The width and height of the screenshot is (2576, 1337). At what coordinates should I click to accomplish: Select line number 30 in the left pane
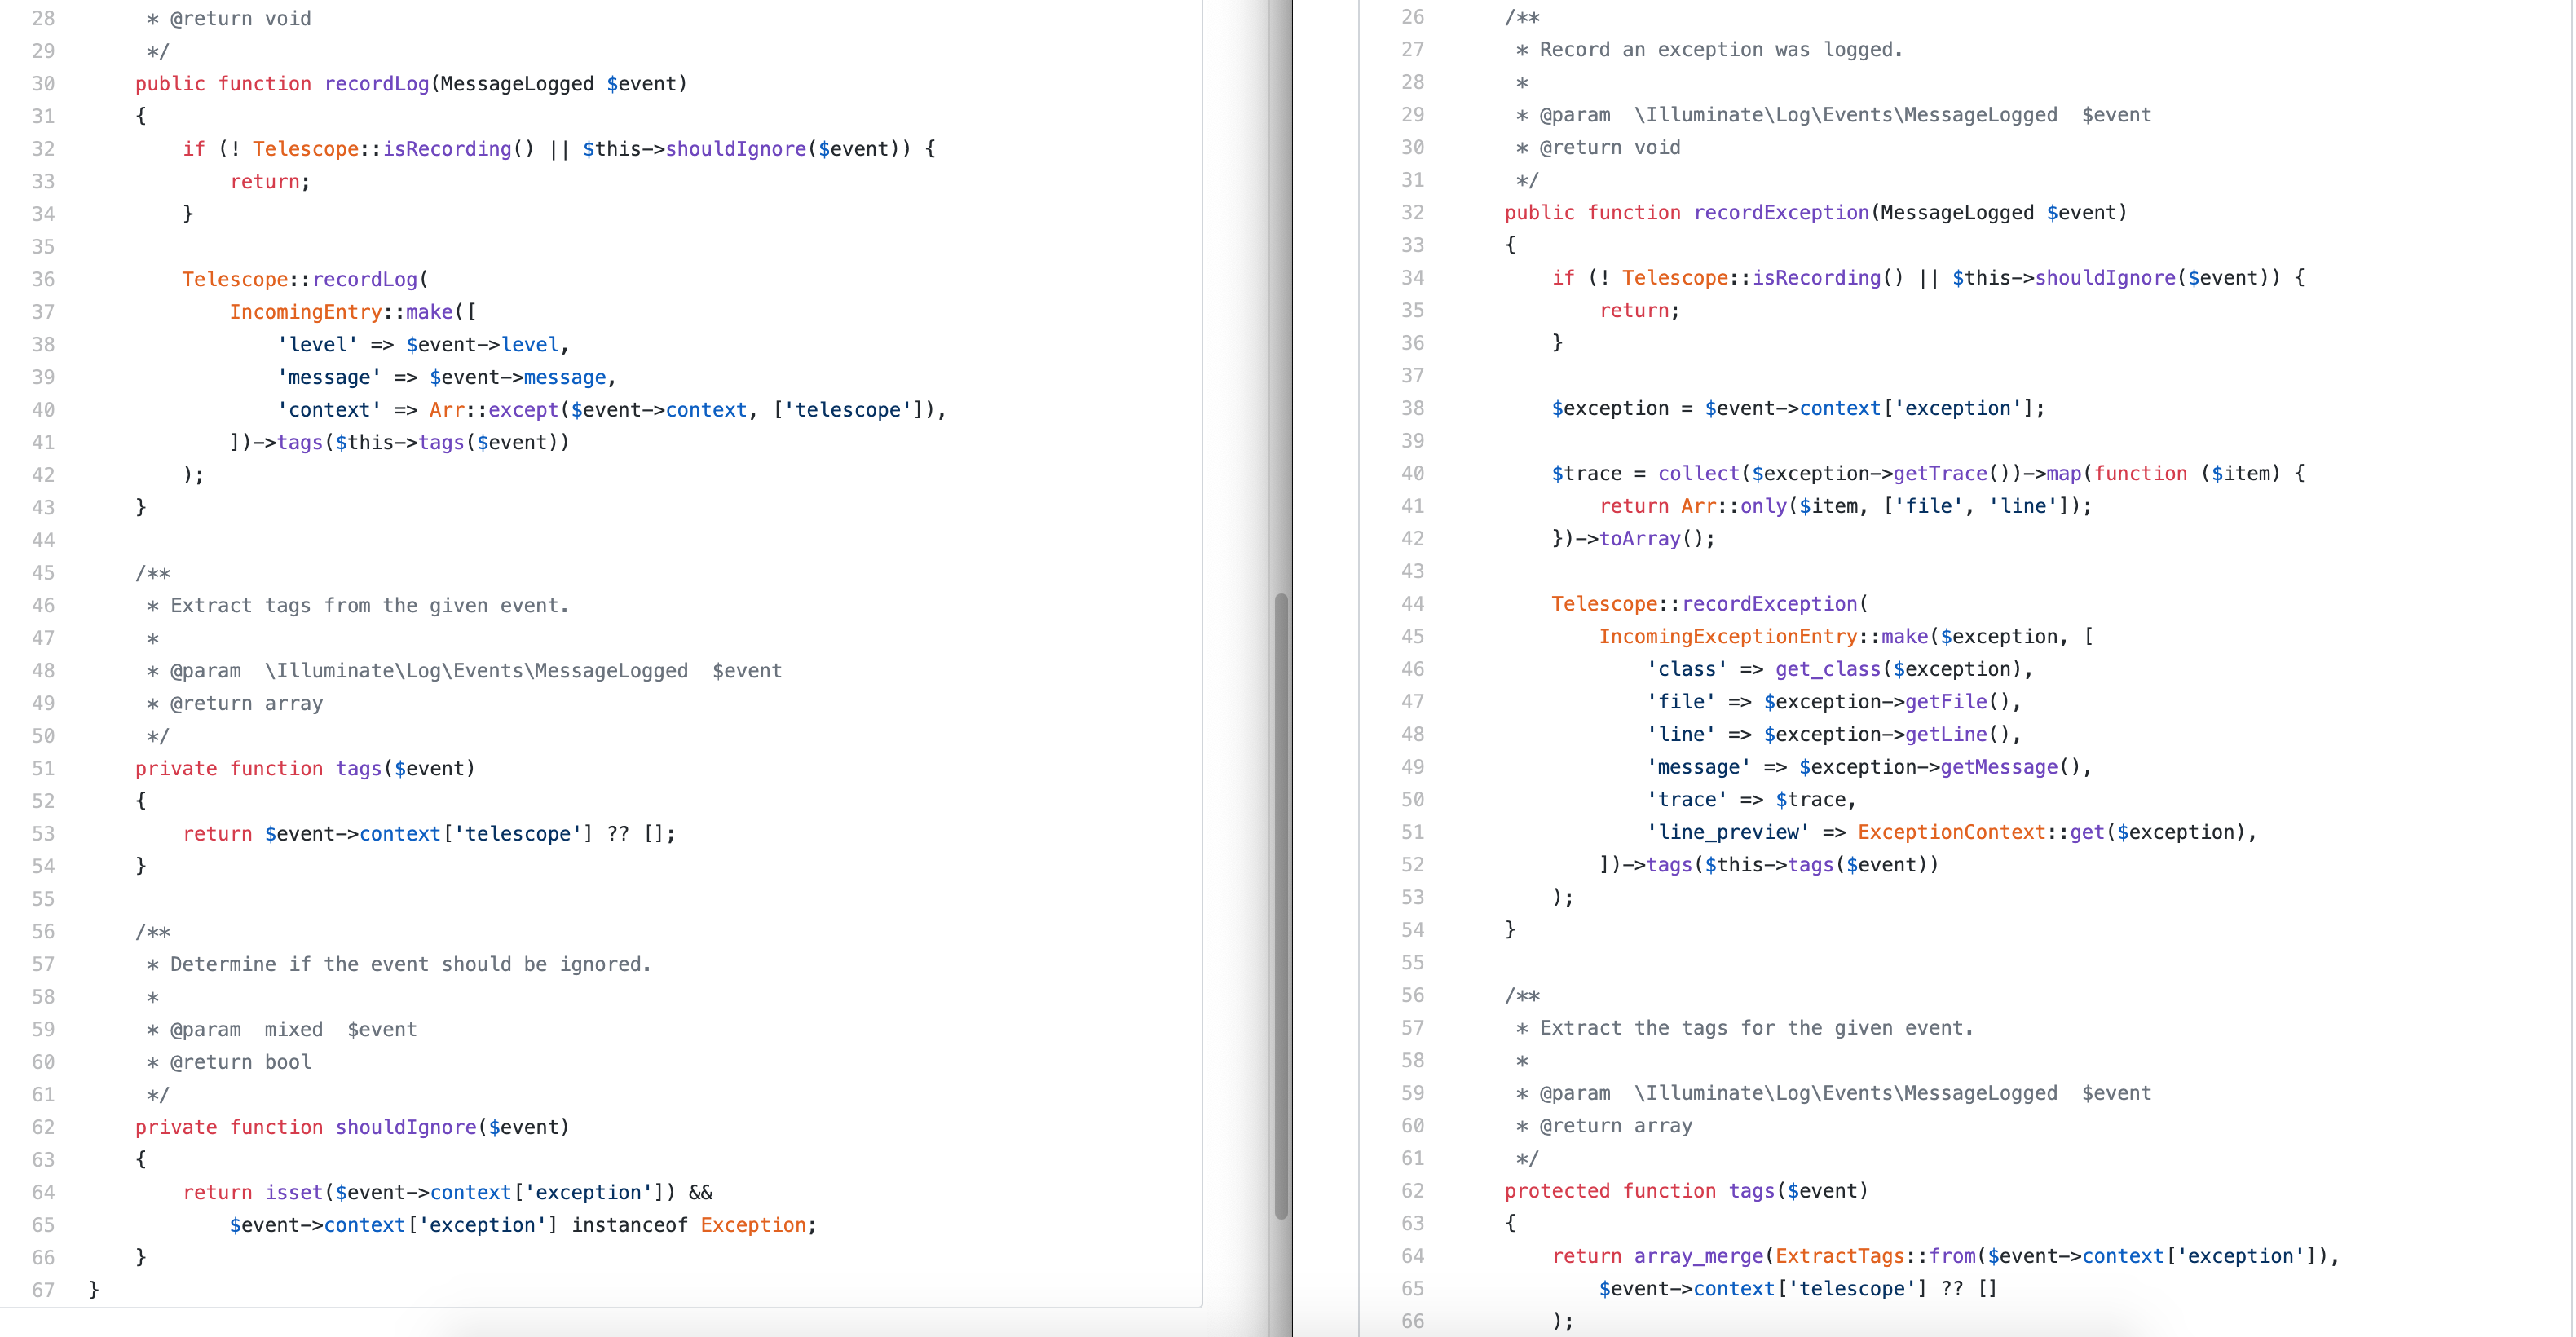click(44, 84)
